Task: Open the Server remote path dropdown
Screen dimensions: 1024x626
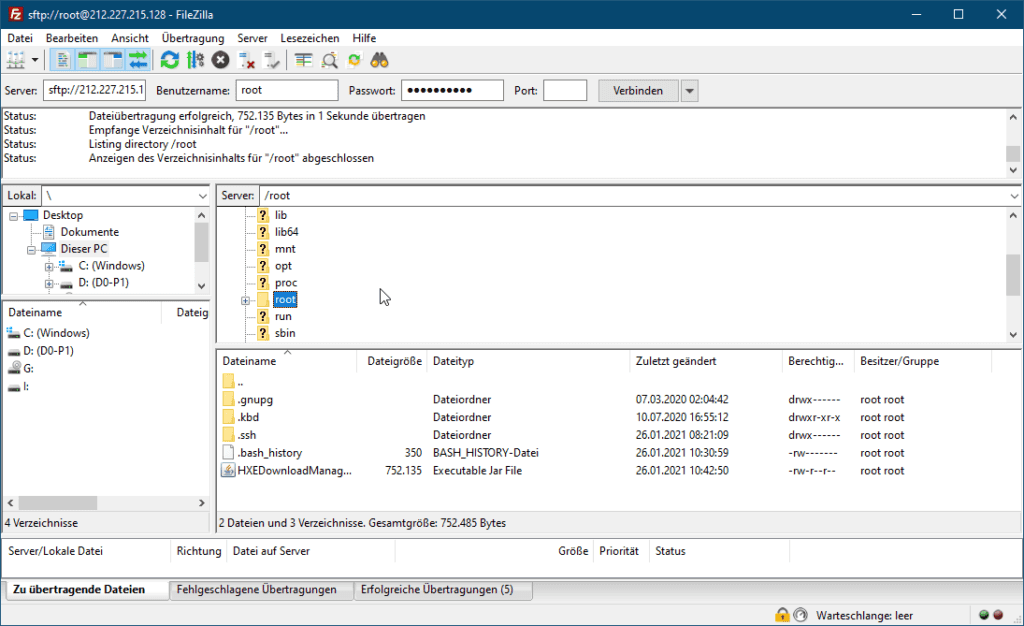Action: [1014, 196]
